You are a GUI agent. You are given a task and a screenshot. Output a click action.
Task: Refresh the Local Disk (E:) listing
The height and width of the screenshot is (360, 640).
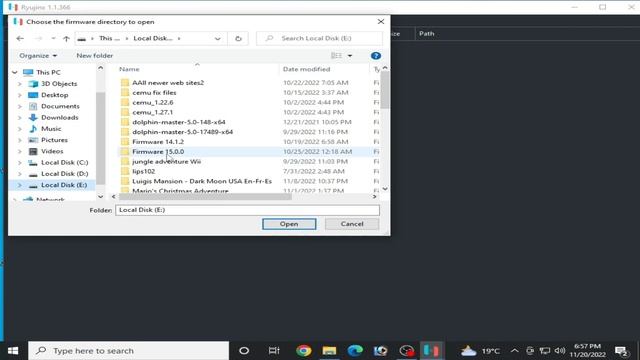click(238, 38)
